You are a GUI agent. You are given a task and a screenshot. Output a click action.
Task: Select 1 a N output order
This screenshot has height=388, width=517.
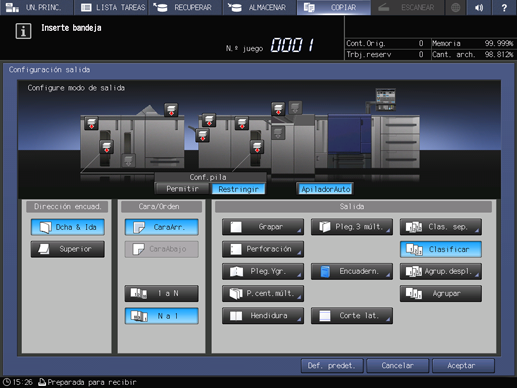[162, 293]
